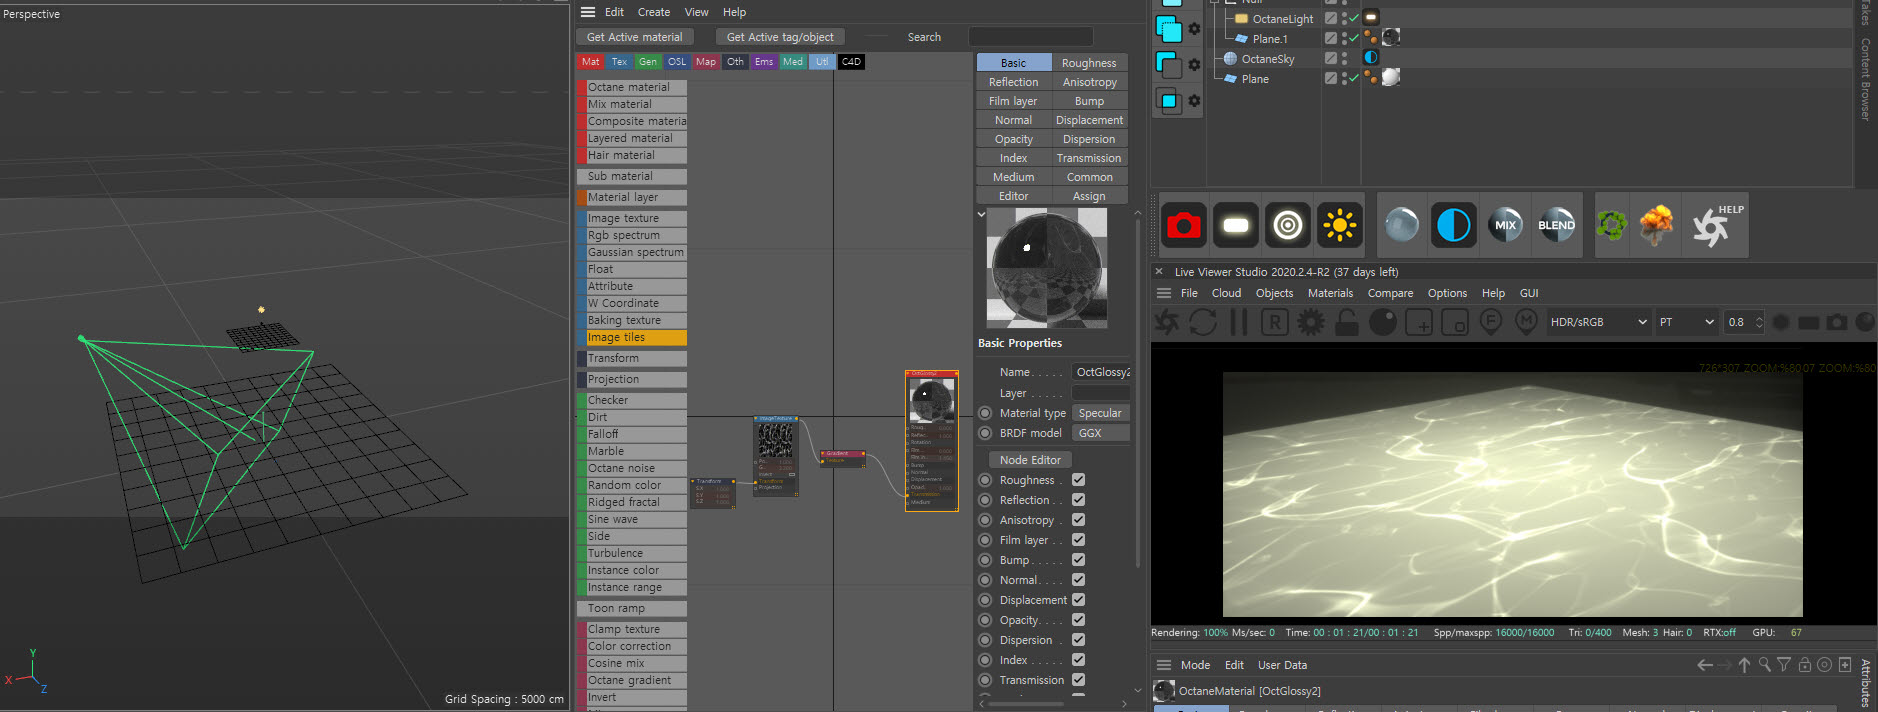The height and width of the screenshot is (712, 1878).
Task: Collapse the material preview arrow in node editor
Action: (981, 214)
